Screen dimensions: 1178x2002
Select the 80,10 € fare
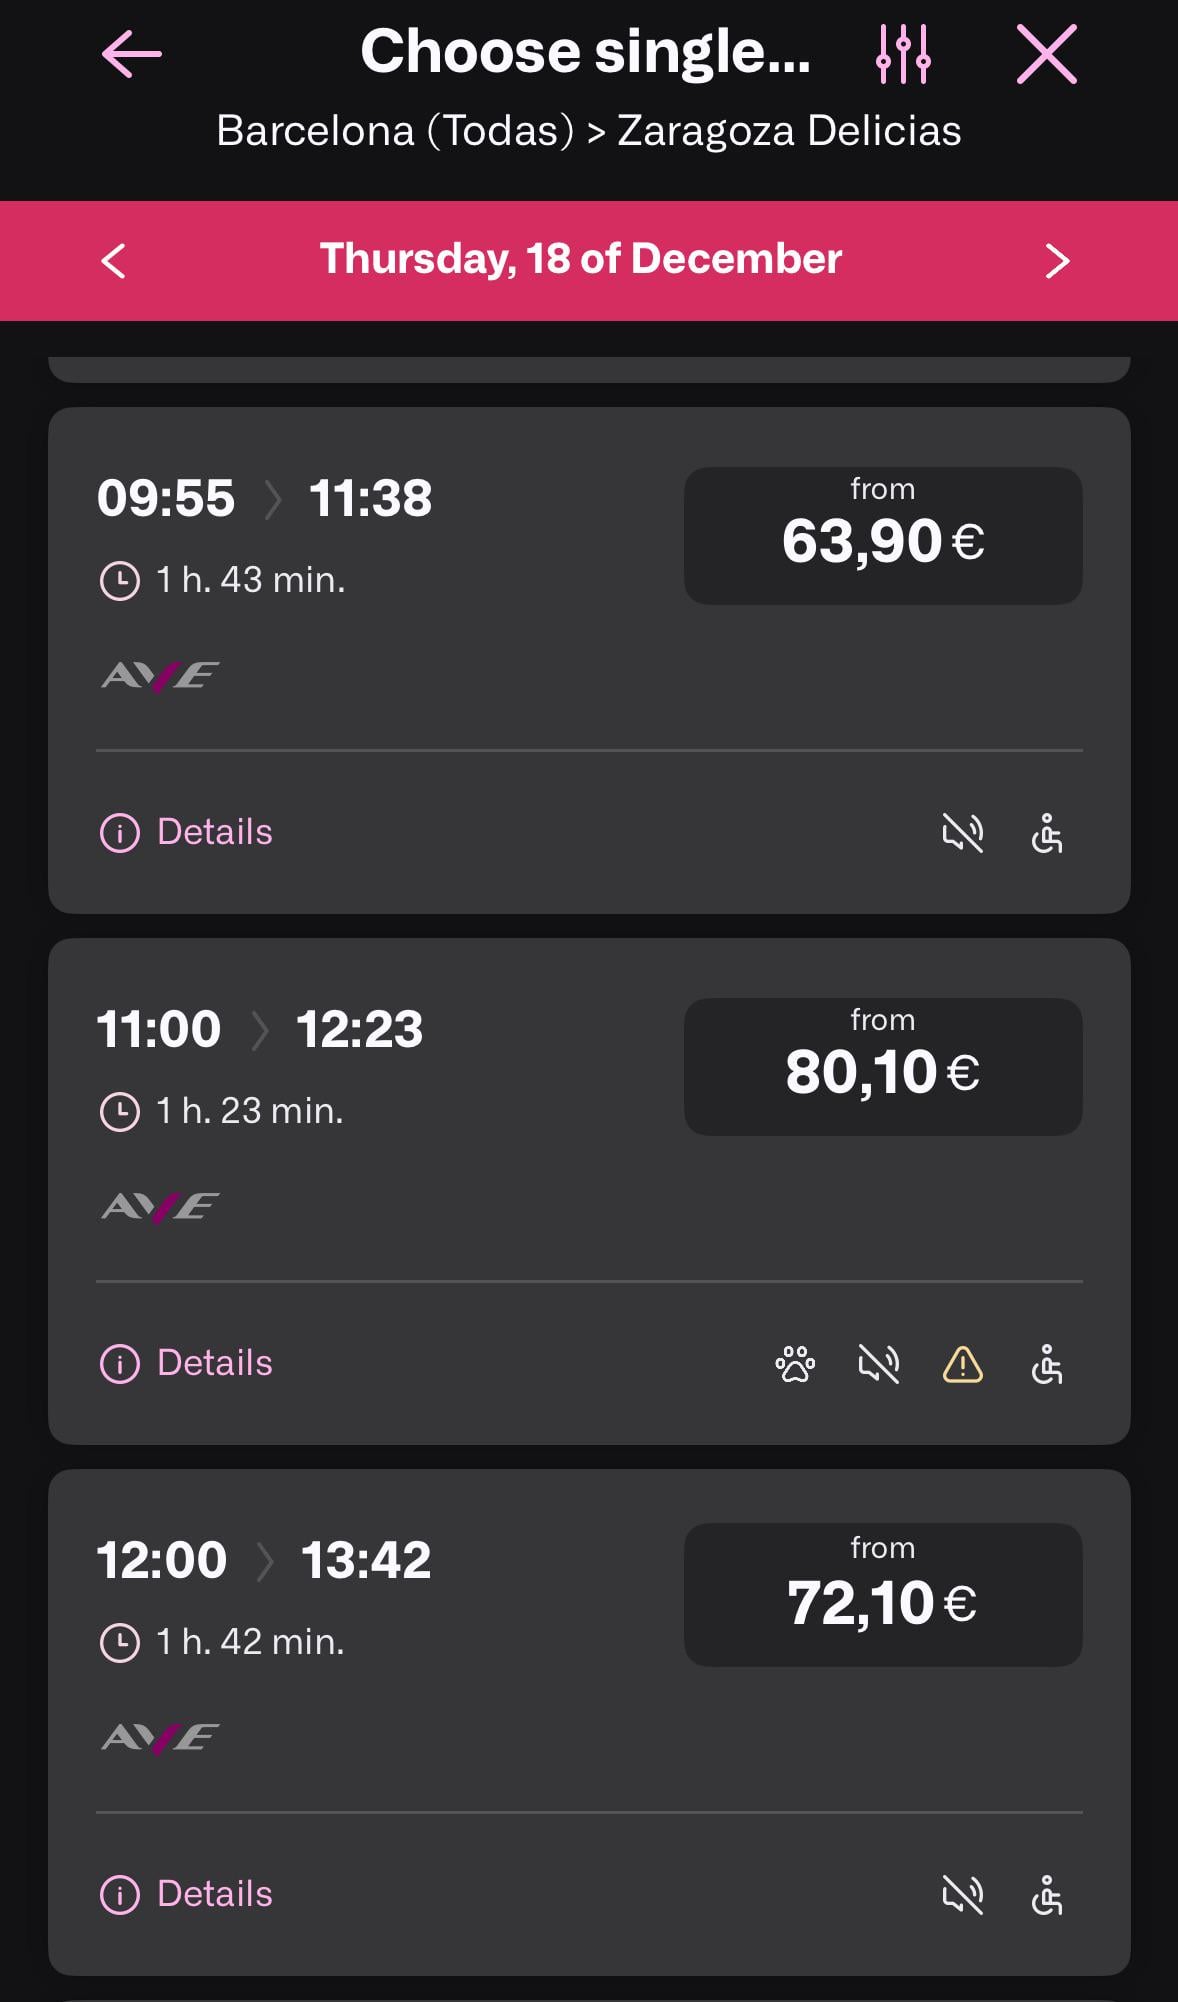pyautogui.click(x=882, y=1067)
